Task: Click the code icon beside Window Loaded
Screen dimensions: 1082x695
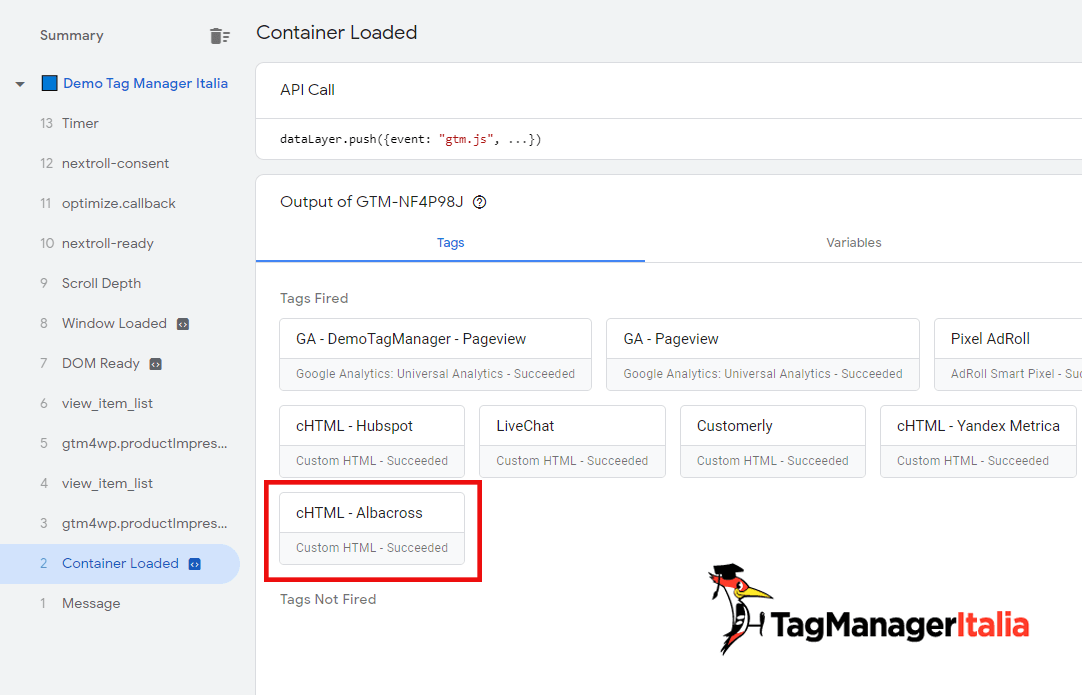Action: [x=183, y=324]
